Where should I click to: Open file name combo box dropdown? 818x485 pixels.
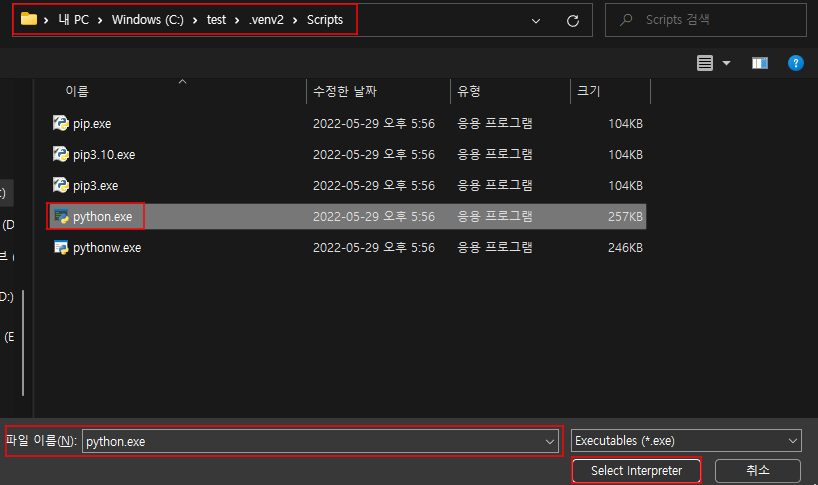coord(550,442)
